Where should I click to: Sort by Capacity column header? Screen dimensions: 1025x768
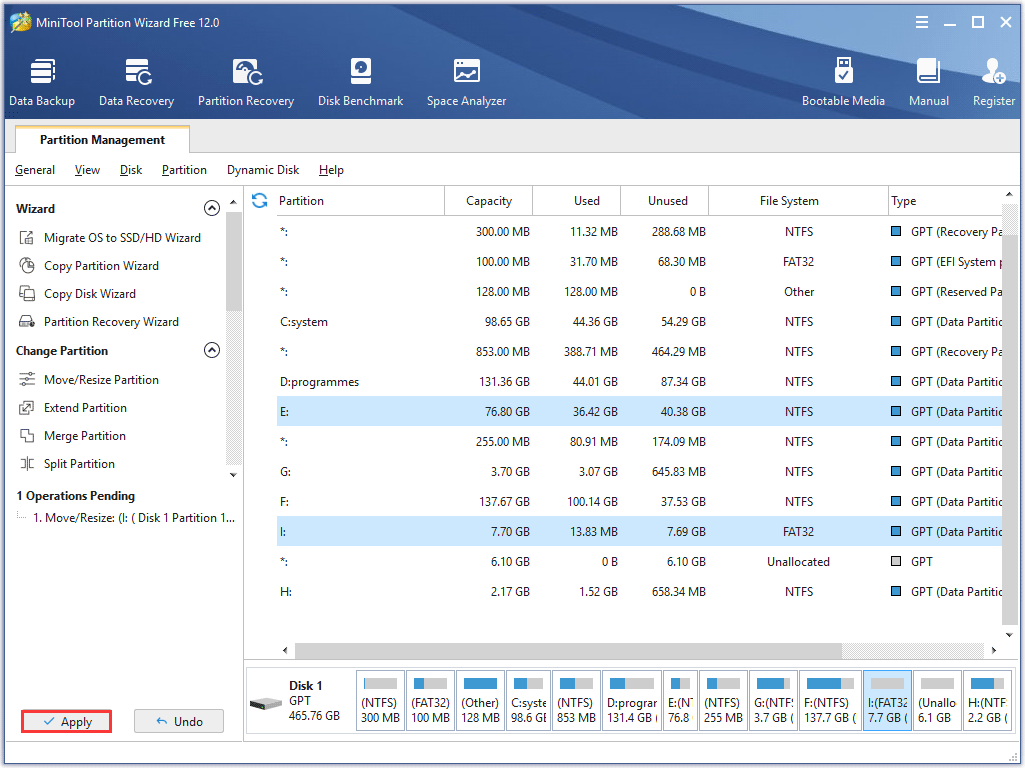[489, 201]
